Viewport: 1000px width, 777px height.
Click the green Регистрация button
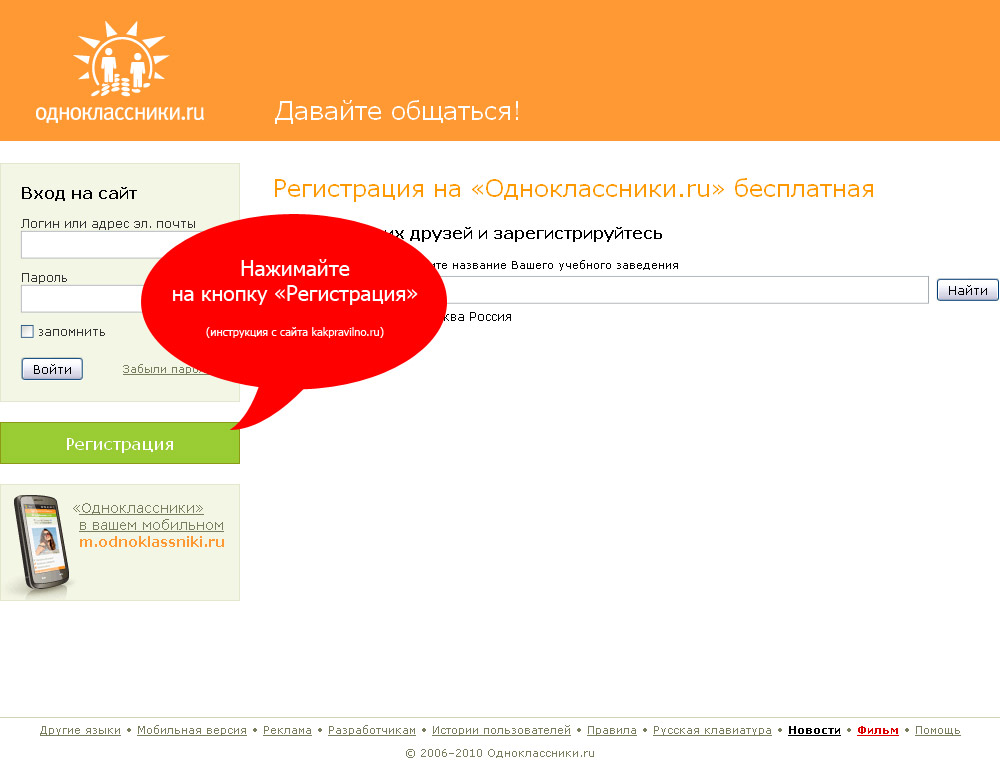click(120, 443)
